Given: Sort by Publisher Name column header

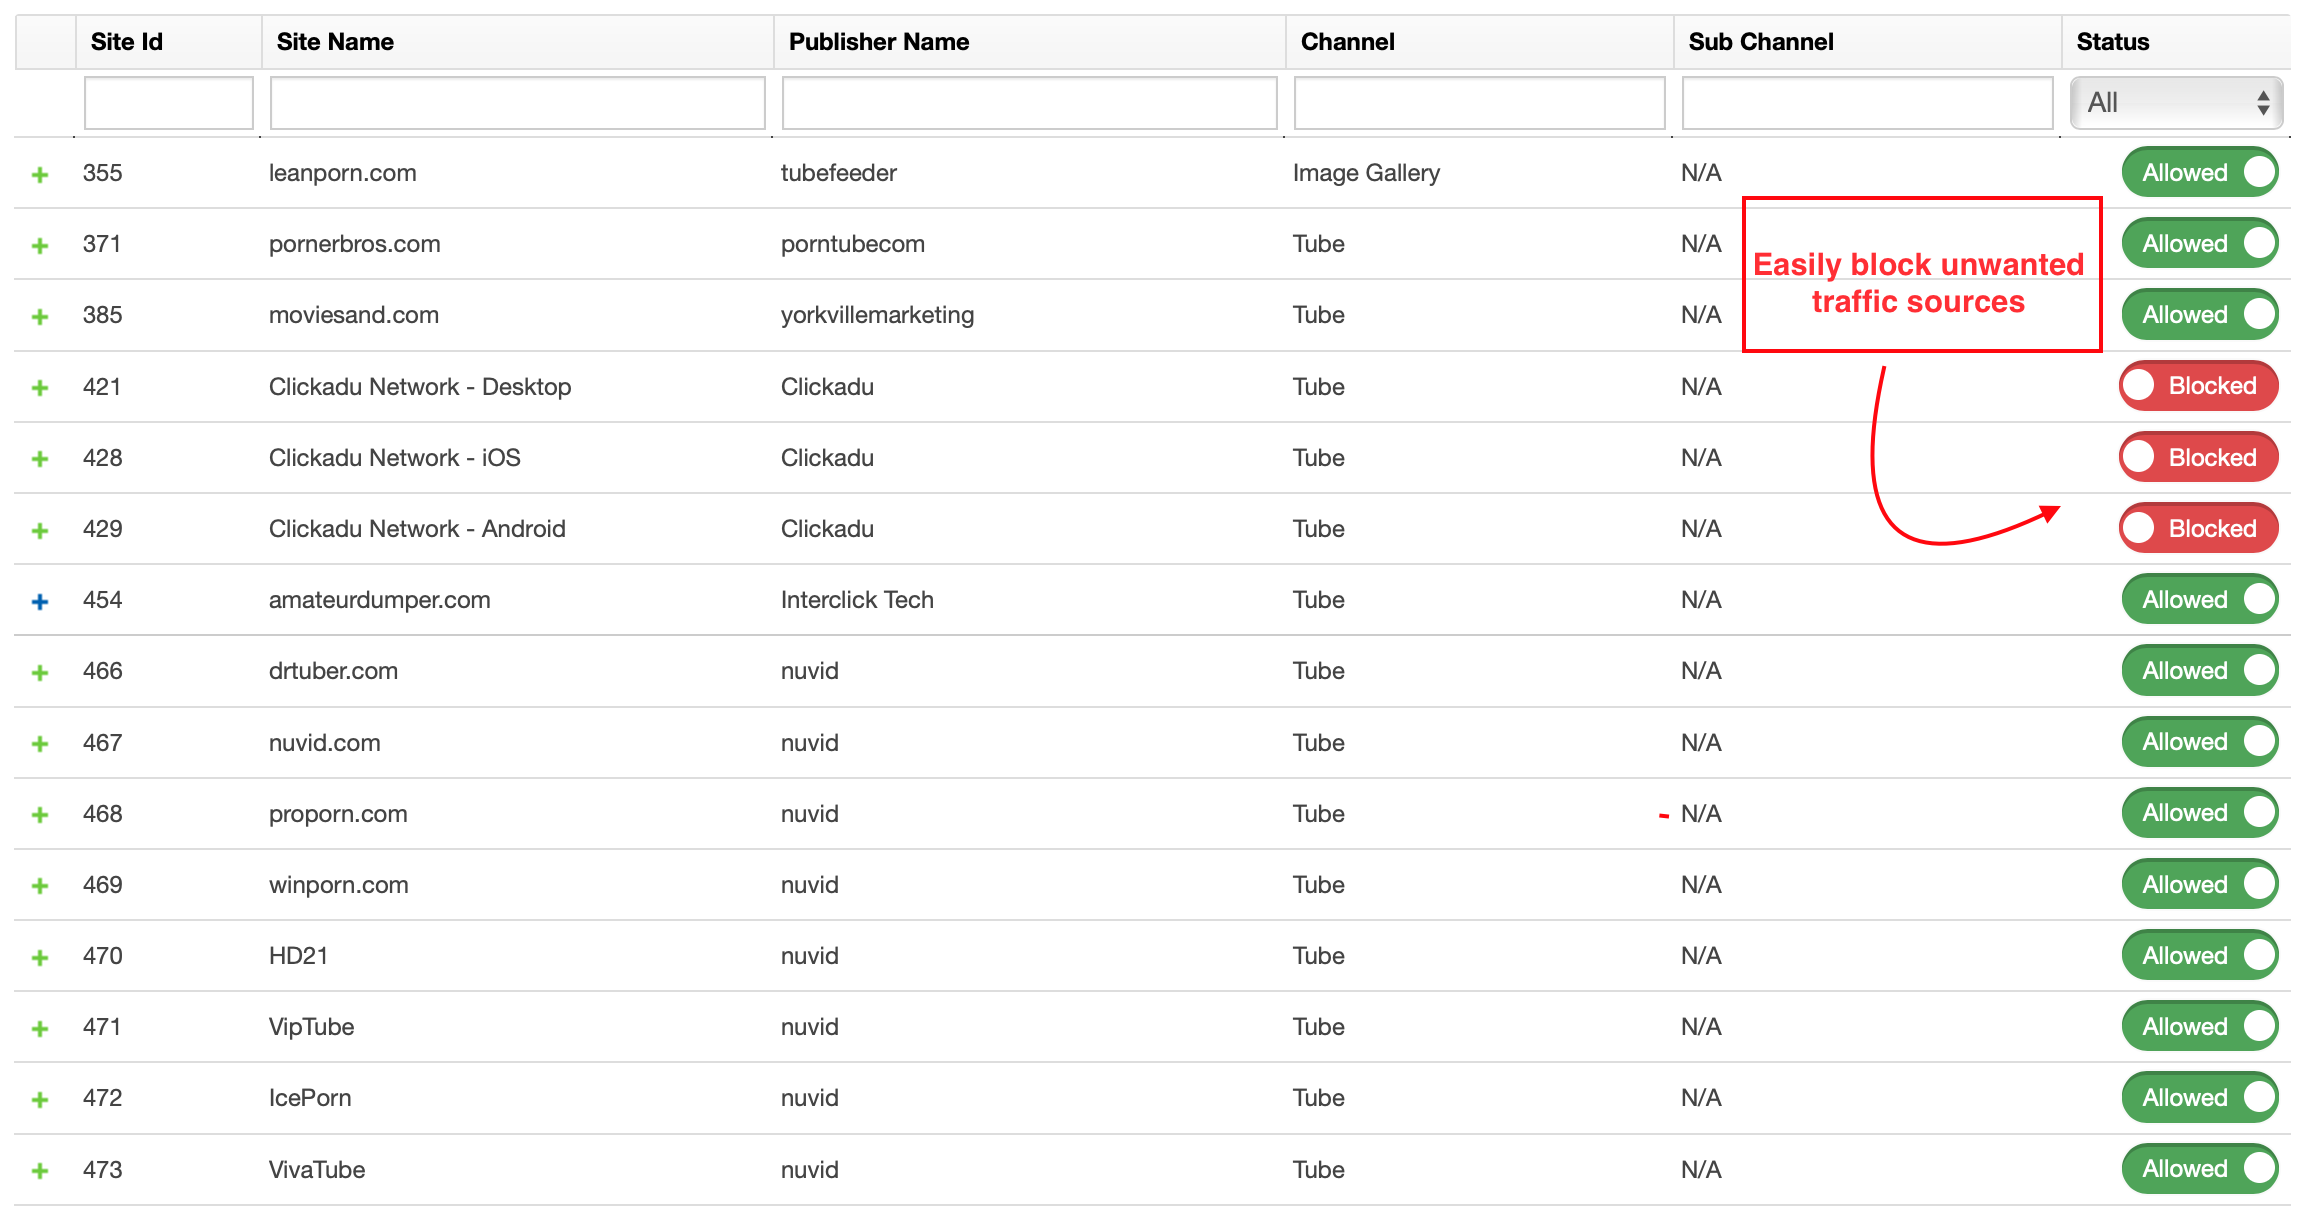Looking at the screenshot, I should coord(878,42).
